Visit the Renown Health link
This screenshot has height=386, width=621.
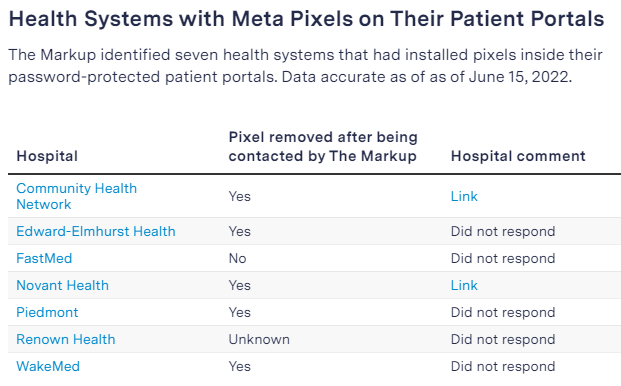pos(66,339)
